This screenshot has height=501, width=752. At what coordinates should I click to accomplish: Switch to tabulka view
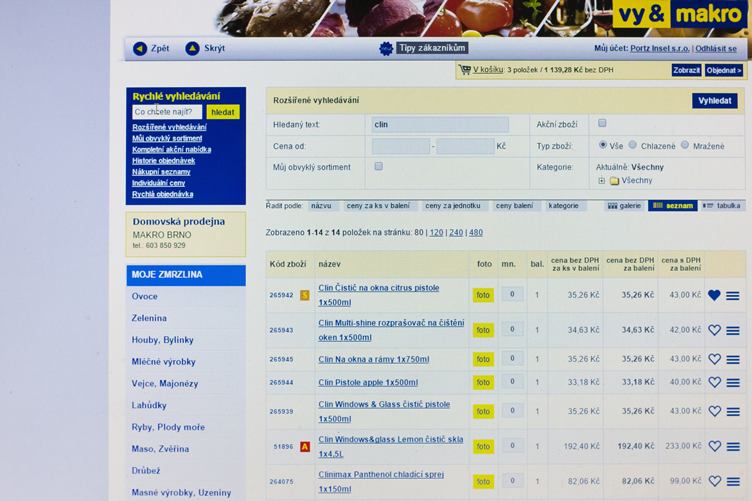[x=721, y=206]
